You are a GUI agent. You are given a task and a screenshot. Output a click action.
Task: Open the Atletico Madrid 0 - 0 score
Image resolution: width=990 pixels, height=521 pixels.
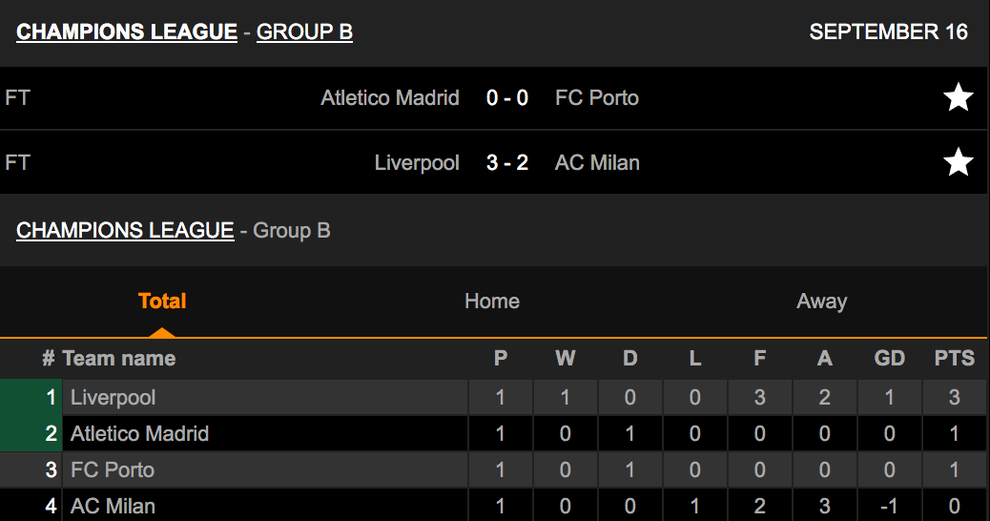[507, 98]
